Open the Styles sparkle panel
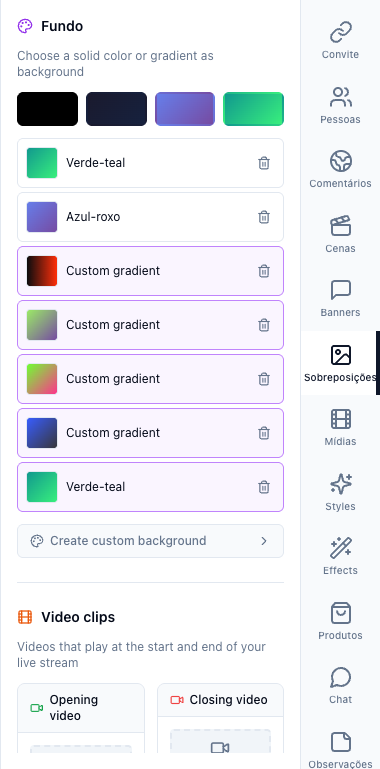The width and height of the screenshot is (380, 769). click(x=340, y=492)
